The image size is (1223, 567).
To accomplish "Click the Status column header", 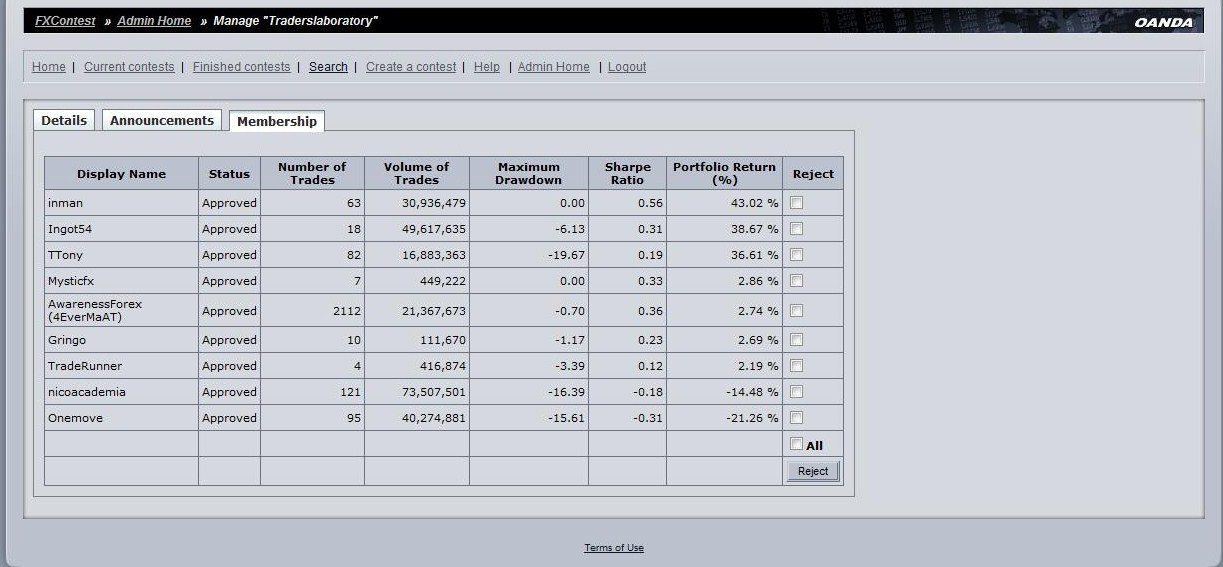I will (229, 174).
